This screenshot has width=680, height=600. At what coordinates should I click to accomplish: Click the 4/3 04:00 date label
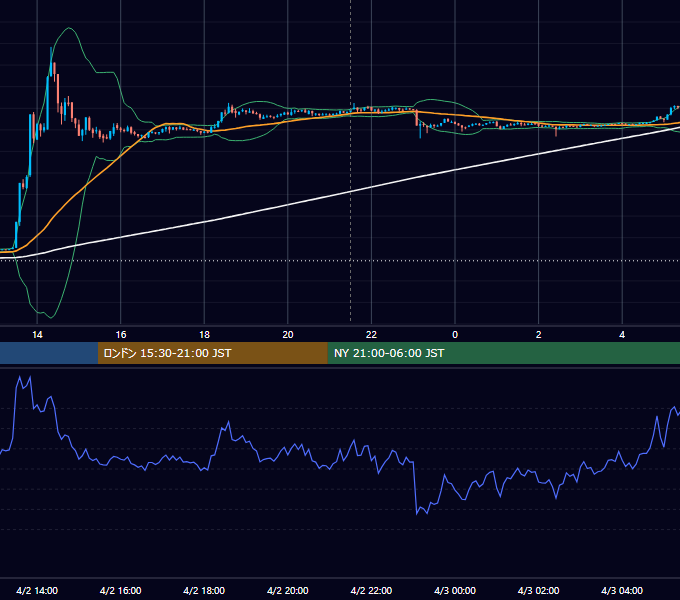[622, 590]
